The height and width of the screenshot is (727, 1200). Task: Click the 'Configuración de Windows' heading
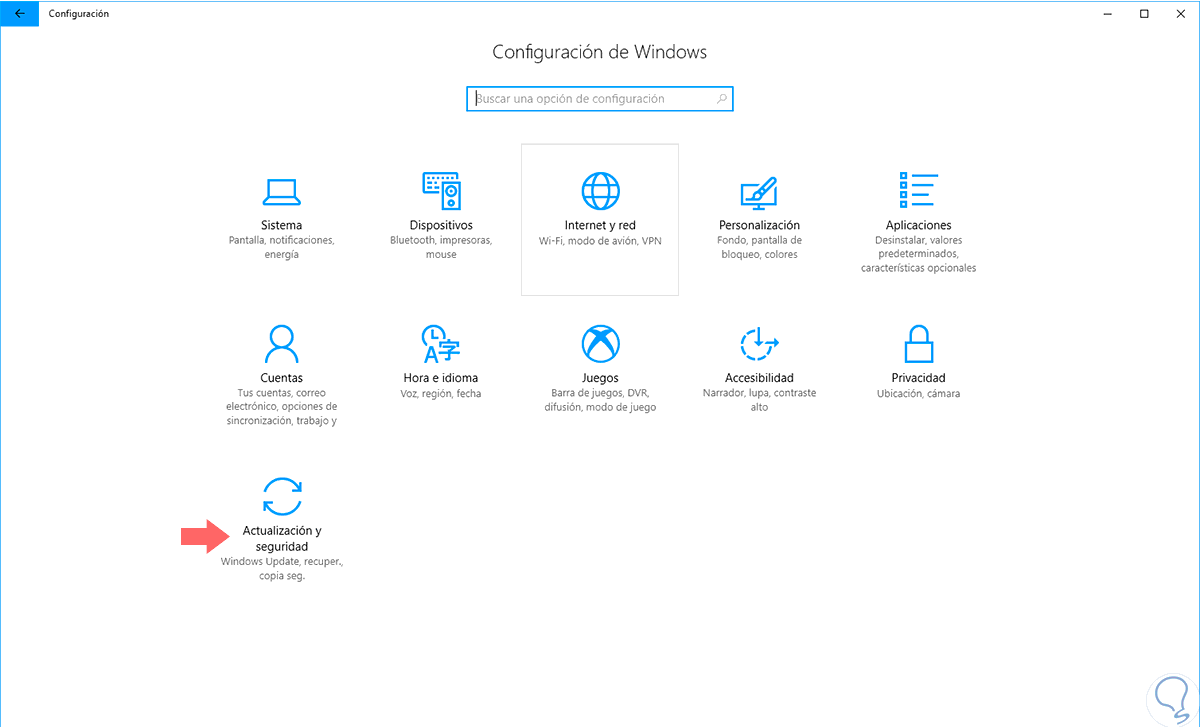[600, 52]
